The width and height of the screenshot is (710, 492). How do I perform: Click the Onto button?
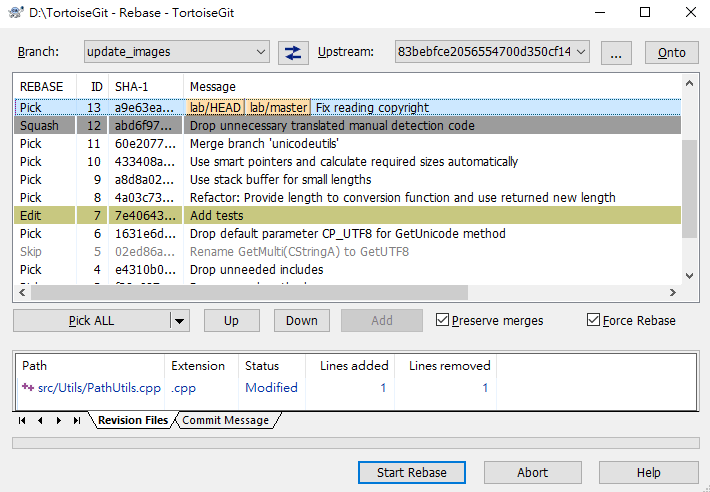click(672, 53)
